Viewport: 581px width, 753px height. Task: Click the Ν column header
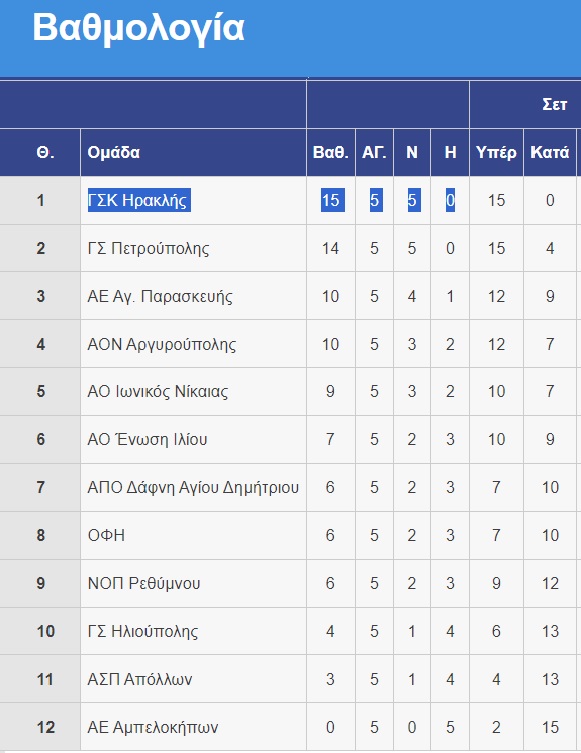[412, 152]
